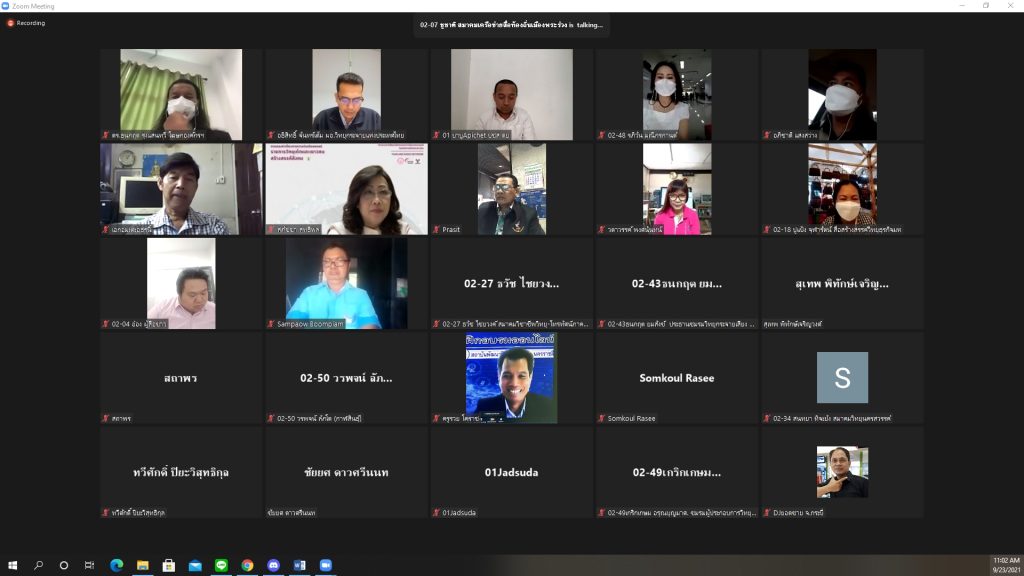The width and height of the screenshot is (1024, 576).
Task: Select the Somkoul Rasee participant tile
Action: [676, 378]
